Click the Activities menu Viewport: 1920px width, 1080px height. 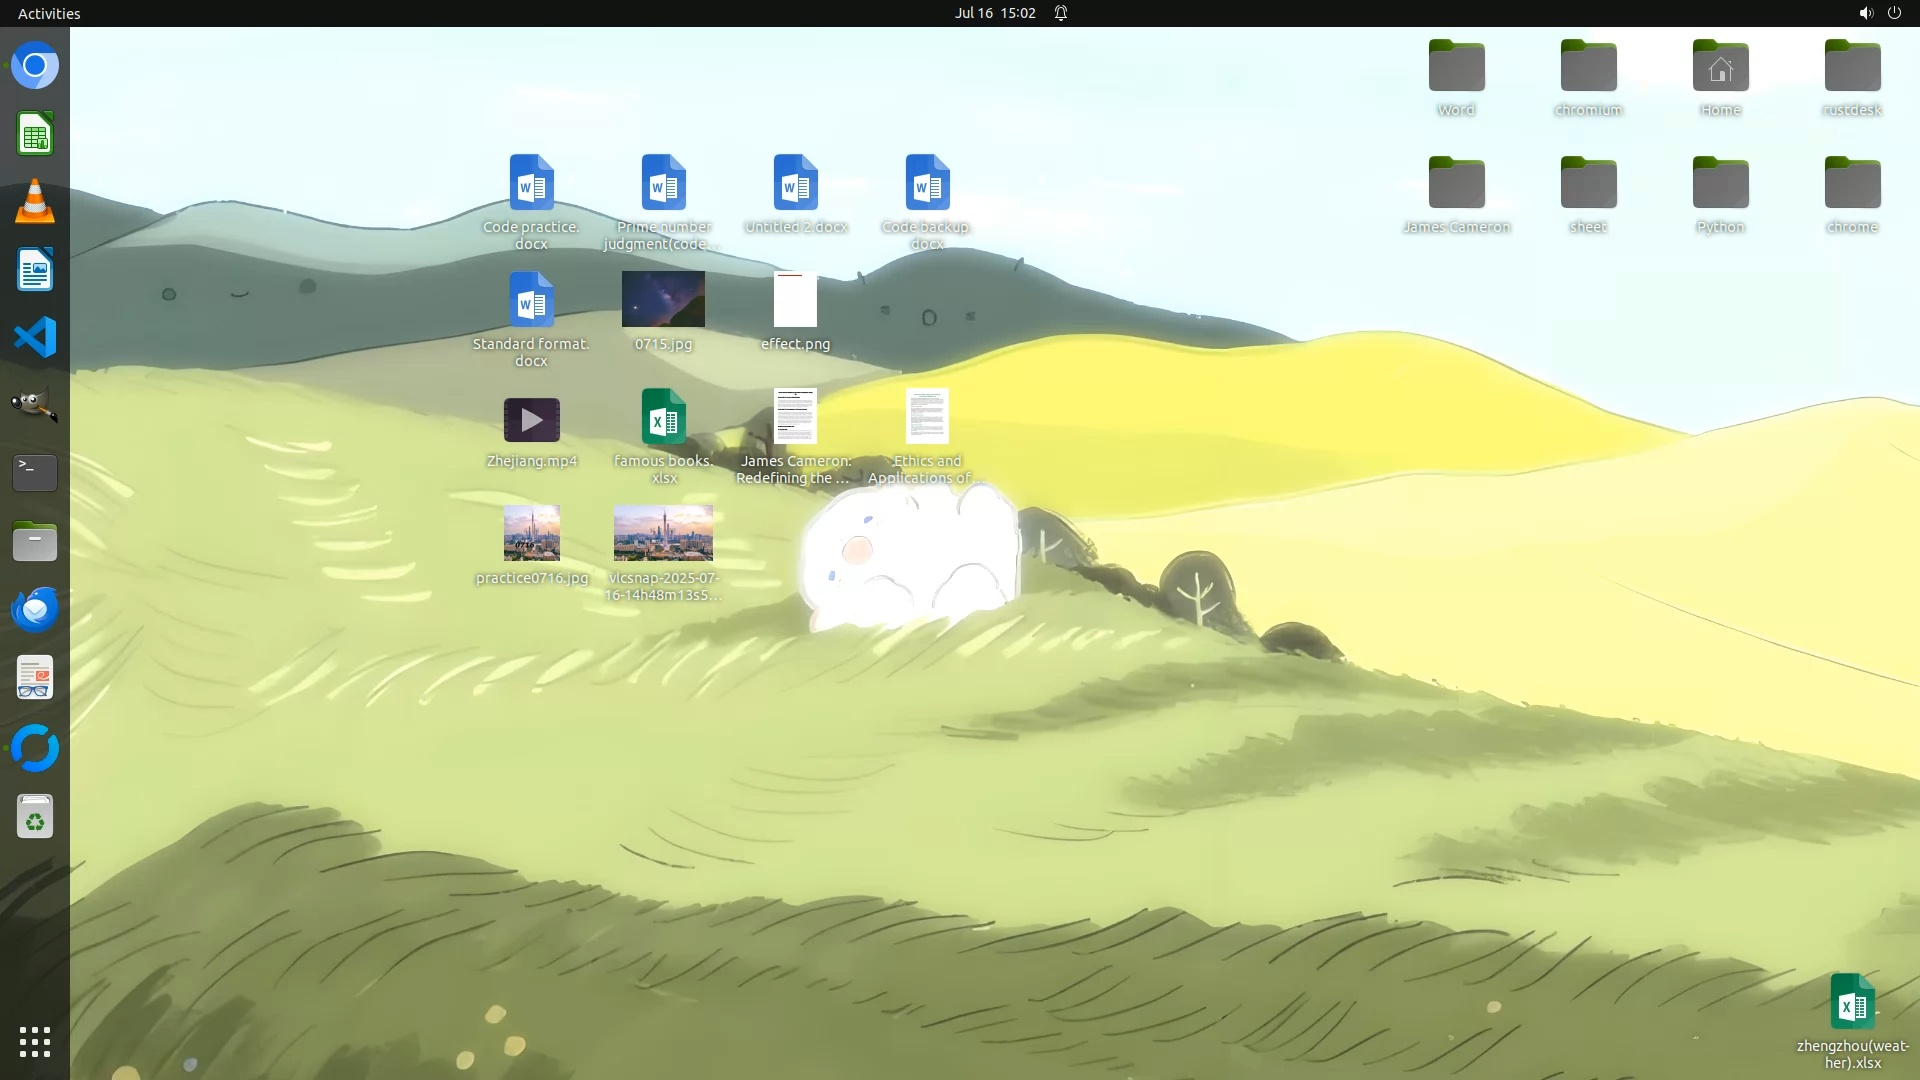point(49,13)
